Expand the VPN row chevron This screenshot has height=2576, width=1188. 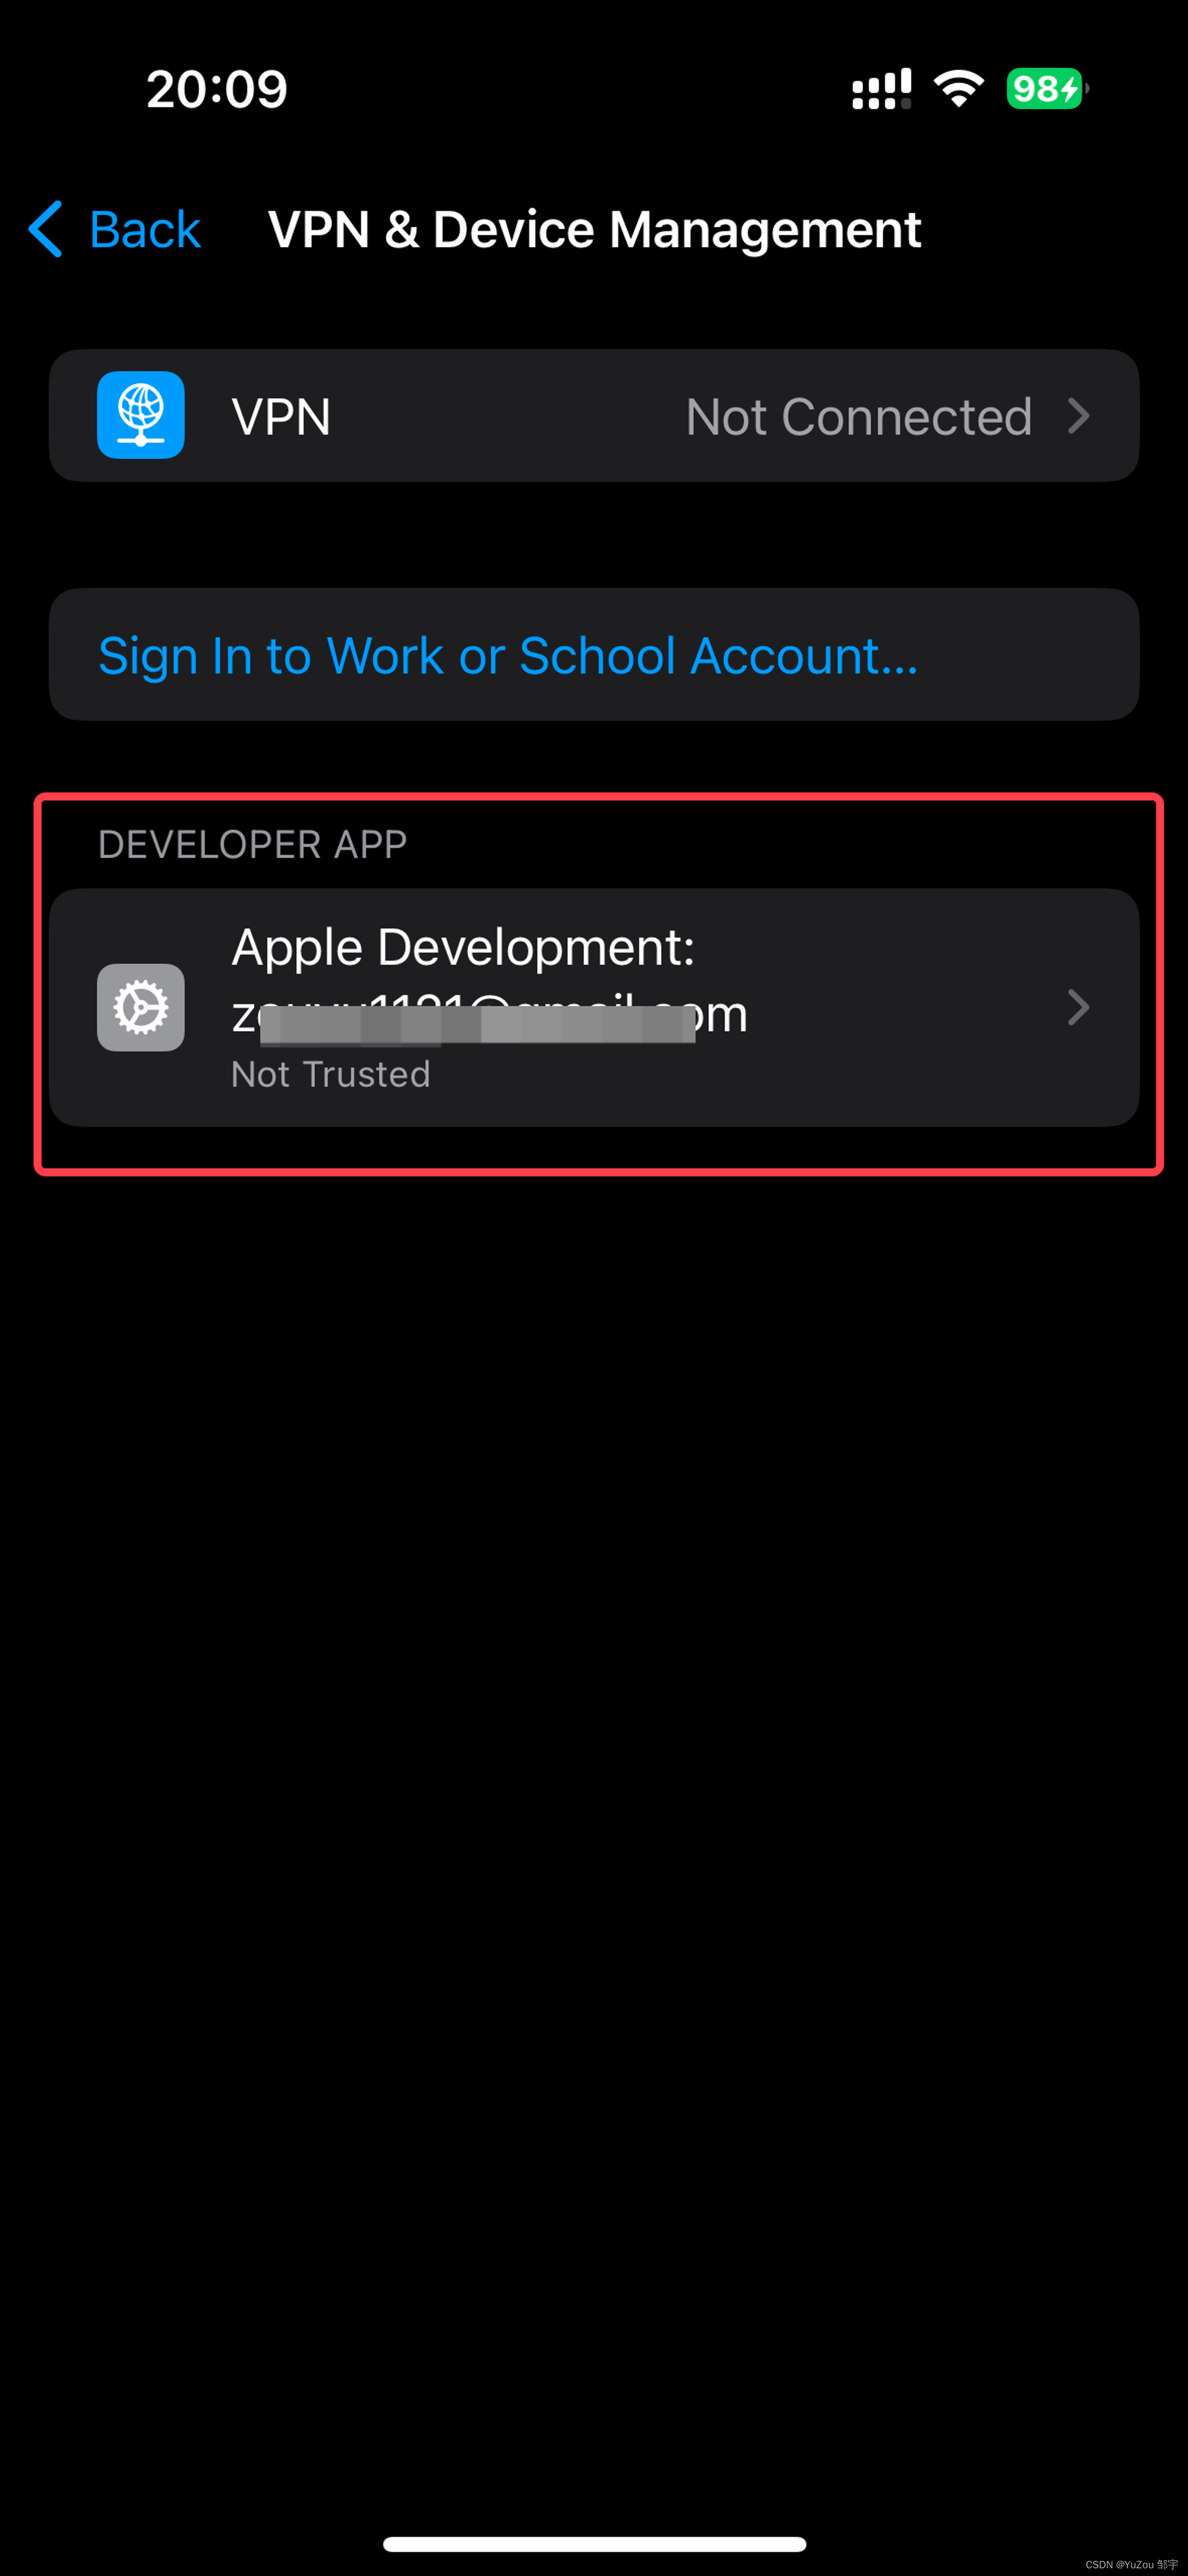[x=1078, y=416]
